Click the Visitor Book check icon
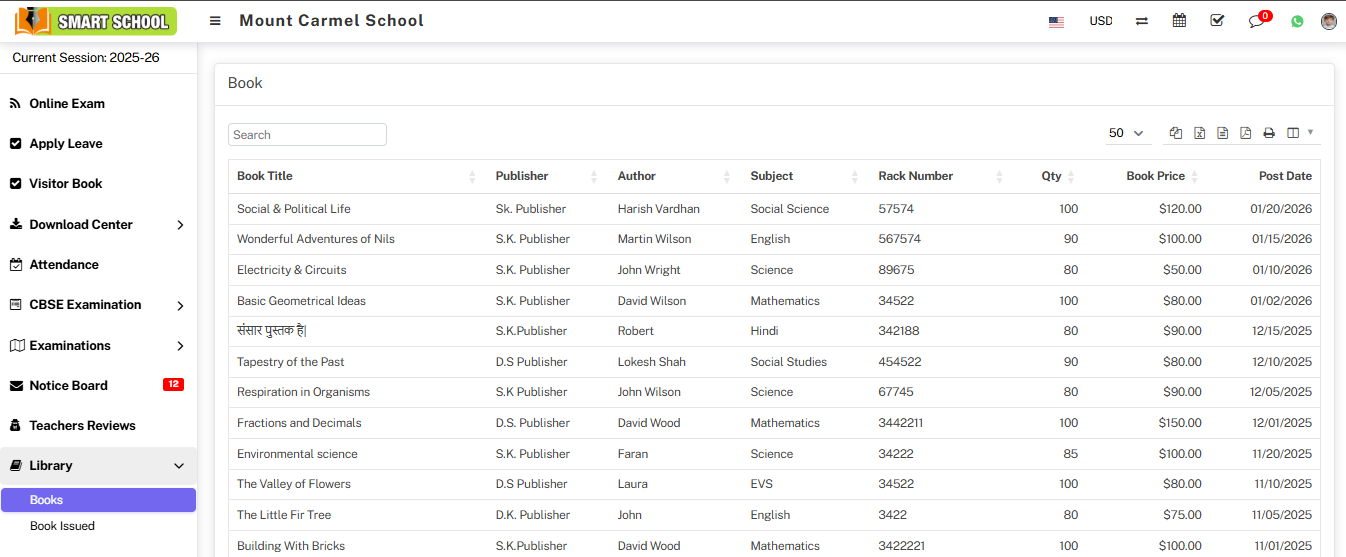The width and height of the screenshot is (1346, 557). click(15, 184)
